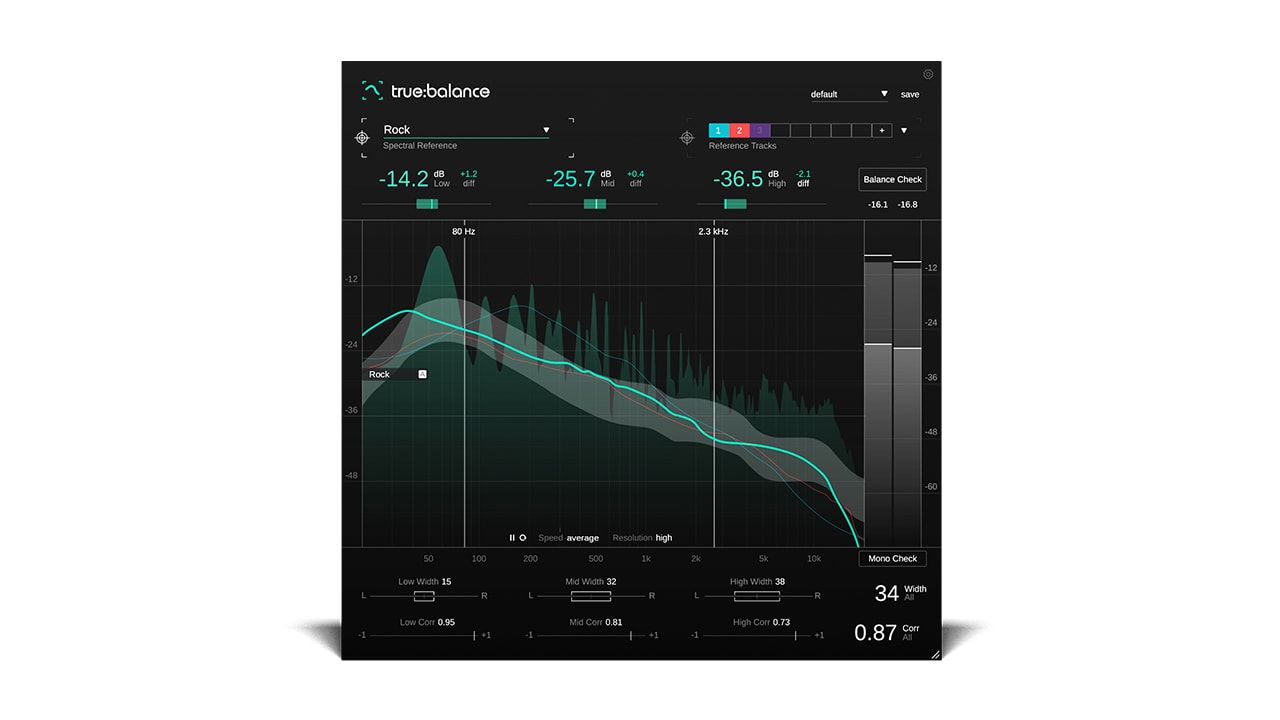Click the +0.4 diff Mid reading
Image resolution: width=1280 pixels, height=720 pixels.
coord(636,178)
